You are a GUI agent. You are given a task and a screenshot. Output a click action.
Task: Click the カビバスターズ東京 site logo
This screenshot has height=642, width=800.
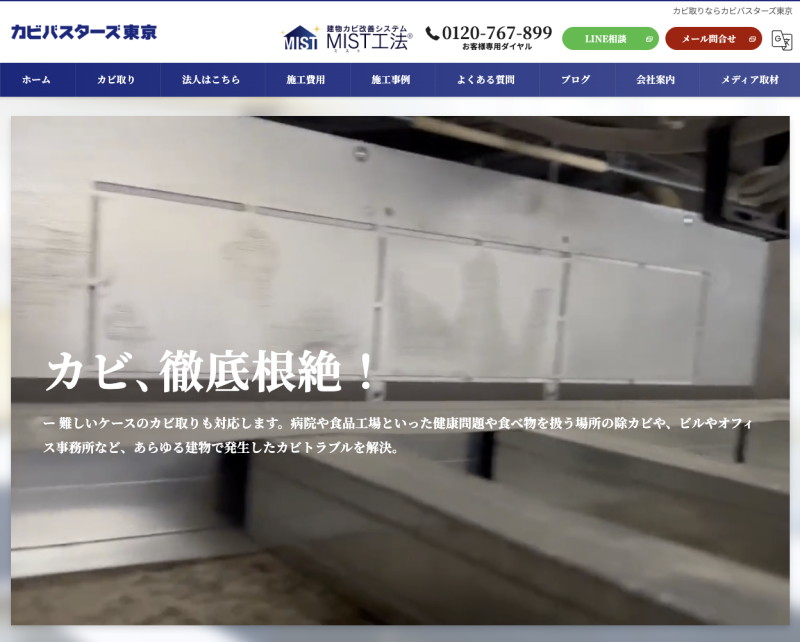tap(84, 32)
